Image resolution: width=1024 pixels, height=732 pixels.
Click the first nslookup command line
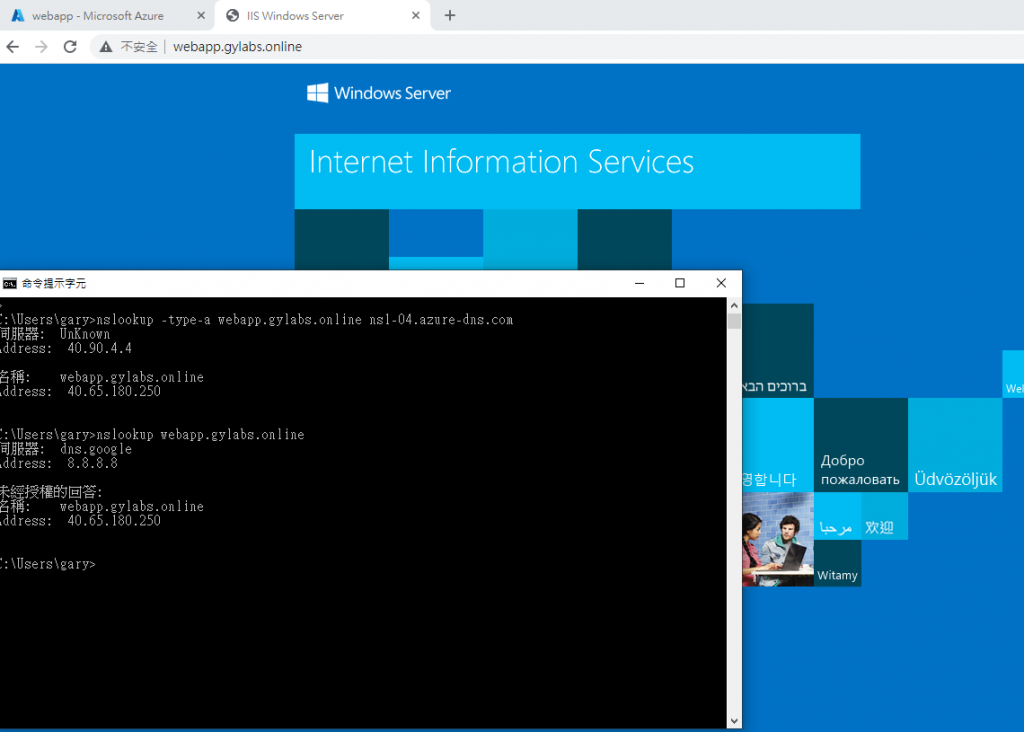coord(257,320)
